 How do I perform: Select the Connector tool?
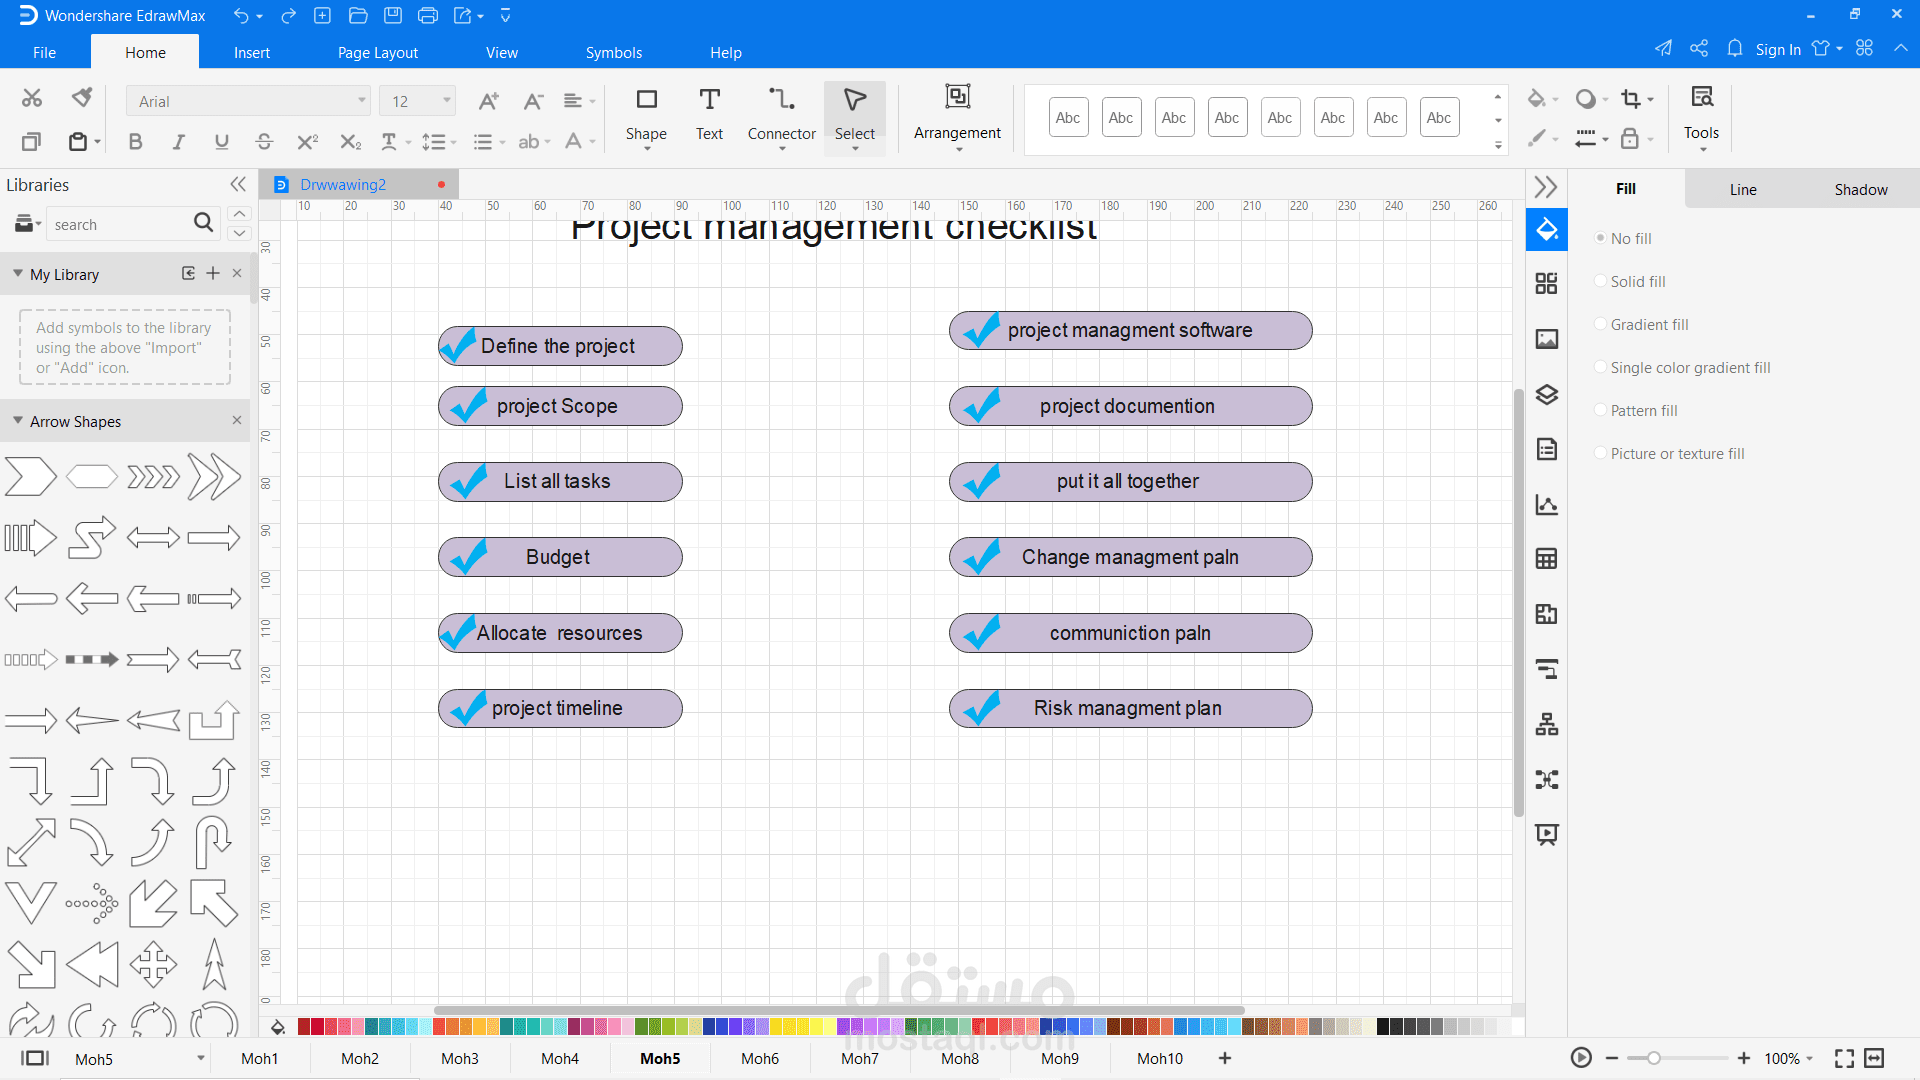click(x=781, y=116)
